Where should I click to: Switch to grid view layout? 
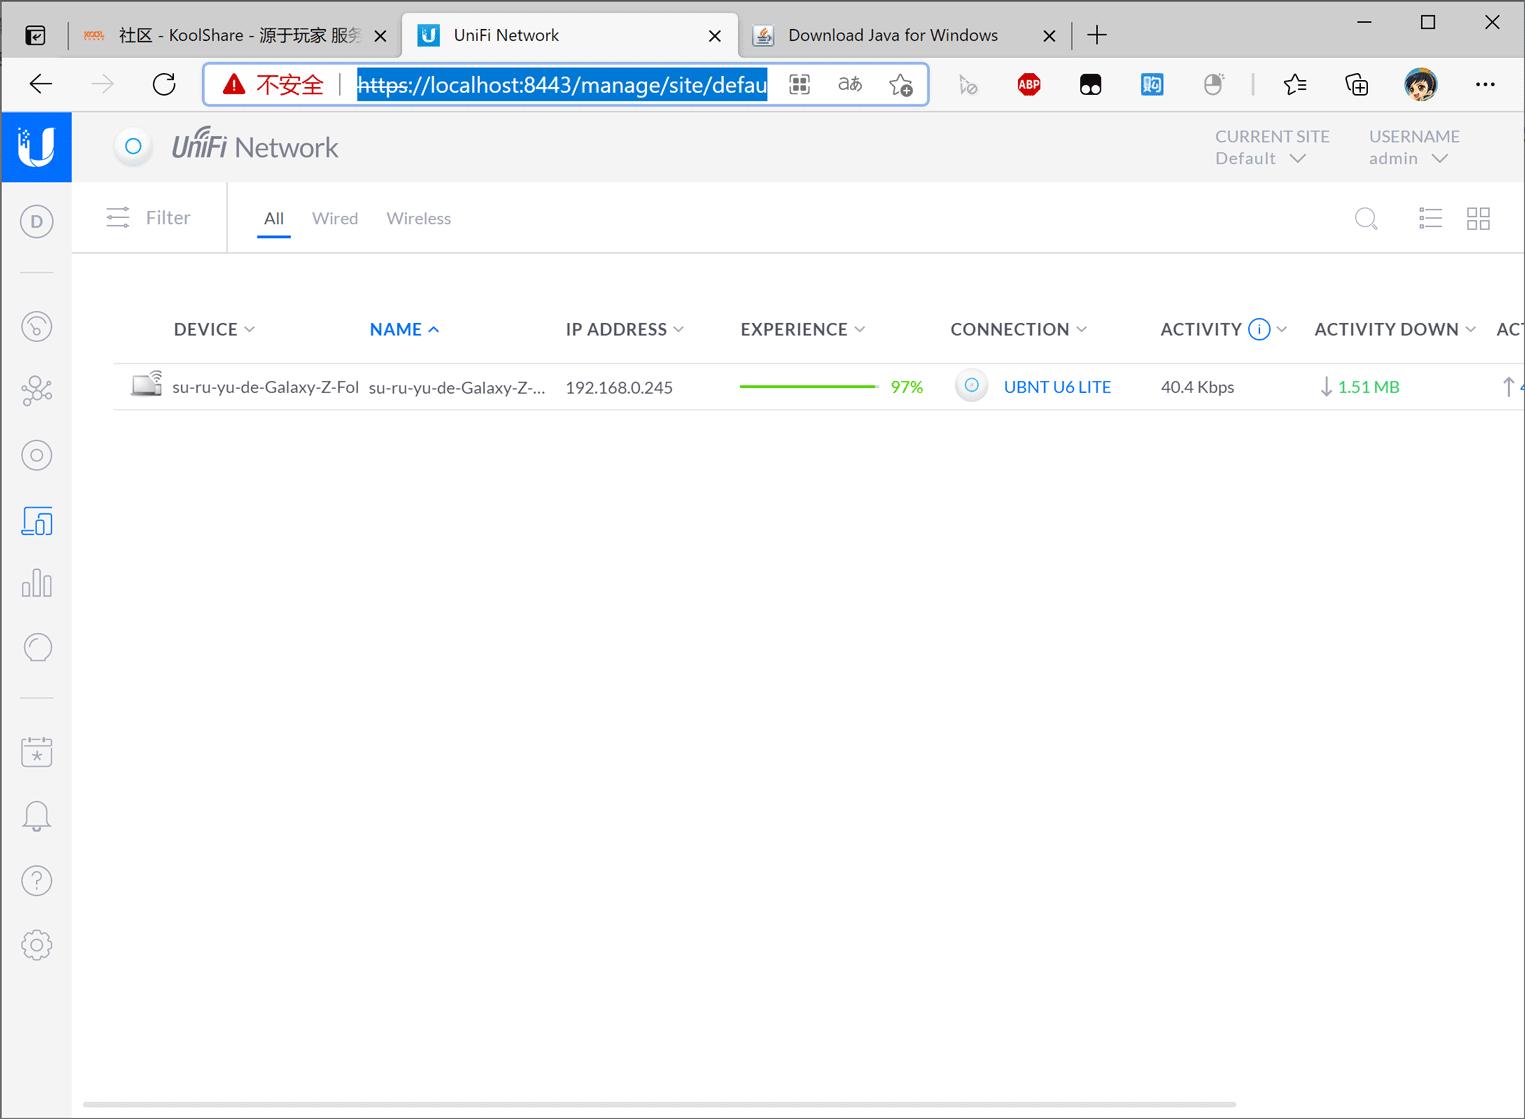coord(1478,219)
